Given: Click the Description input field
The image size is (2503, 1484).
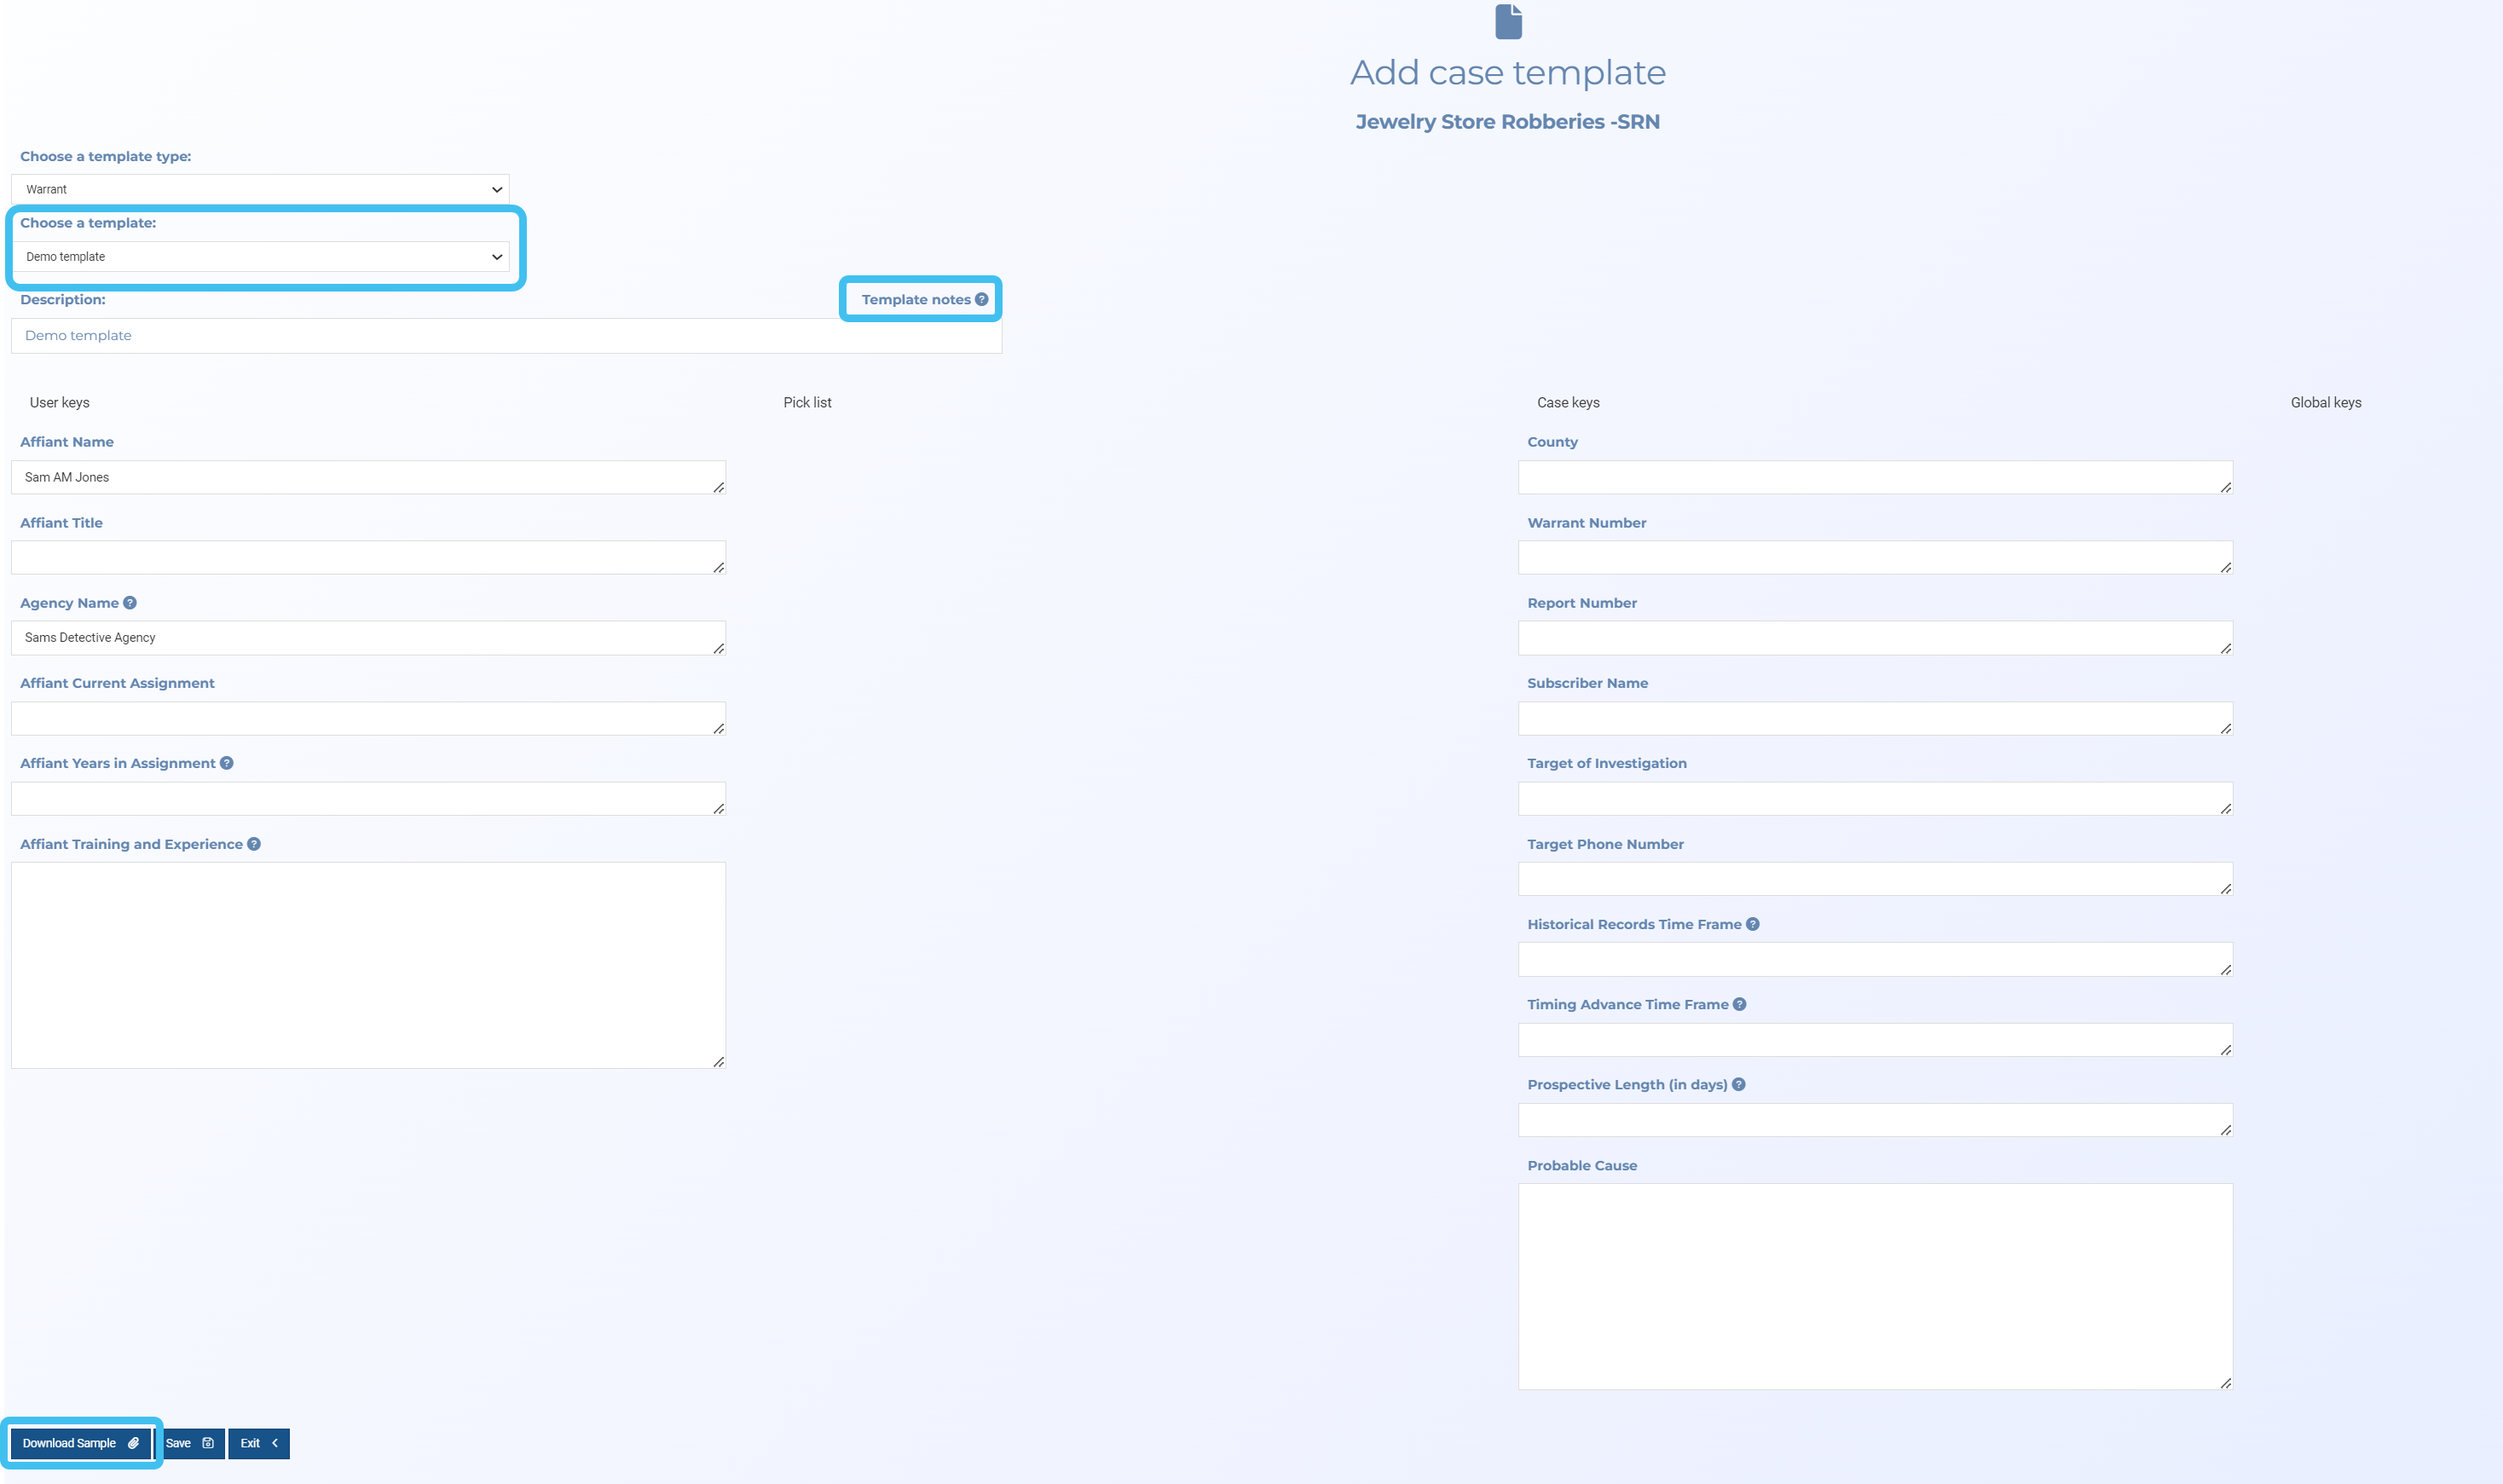Looking at the screenshot, I should (x=506, y=336).
